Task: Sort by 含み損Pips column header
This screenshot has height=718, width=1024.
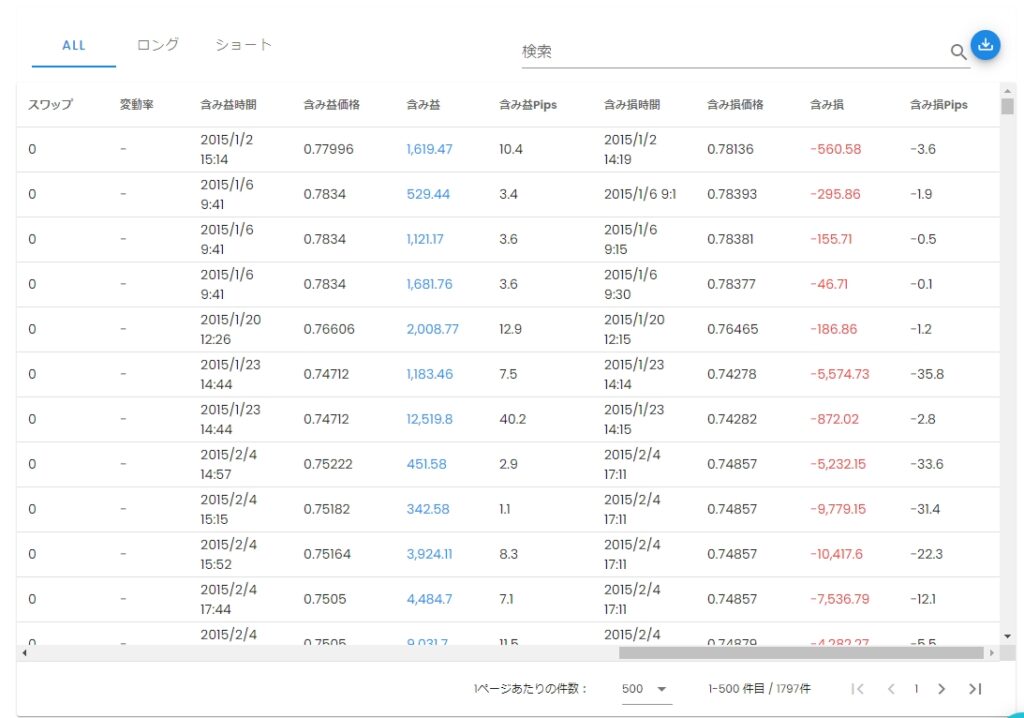Action: point(939,105)
